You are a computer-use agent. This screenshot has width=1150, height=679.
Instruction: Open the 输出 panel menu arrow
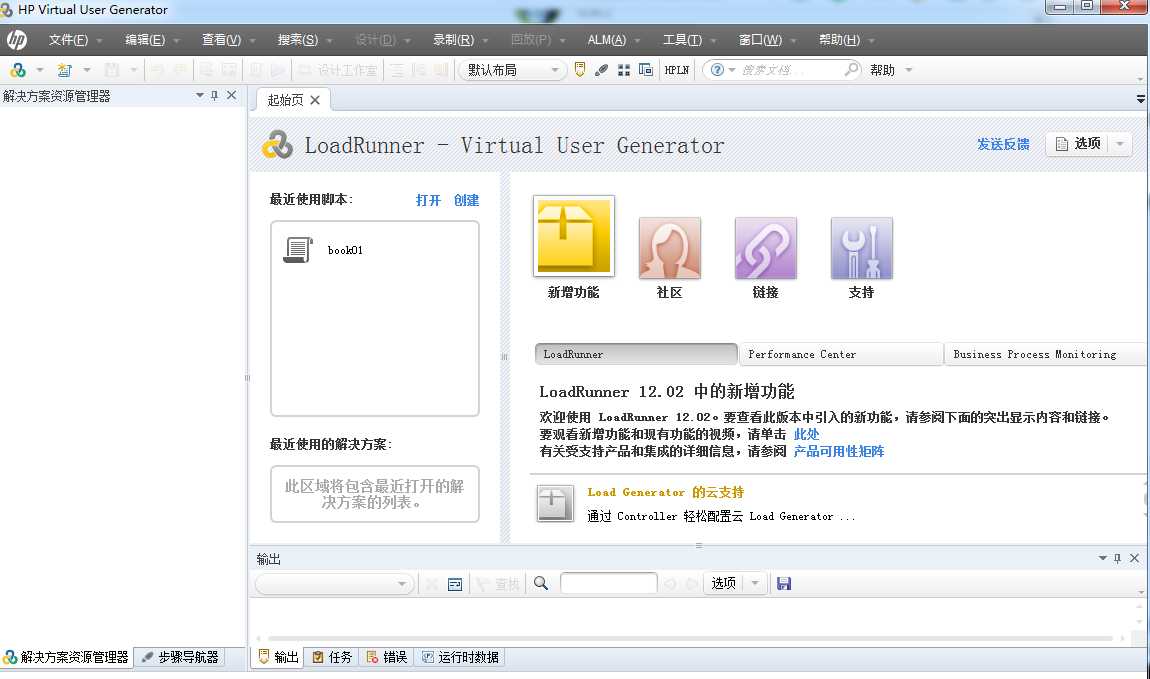[x=1102, y=559]
